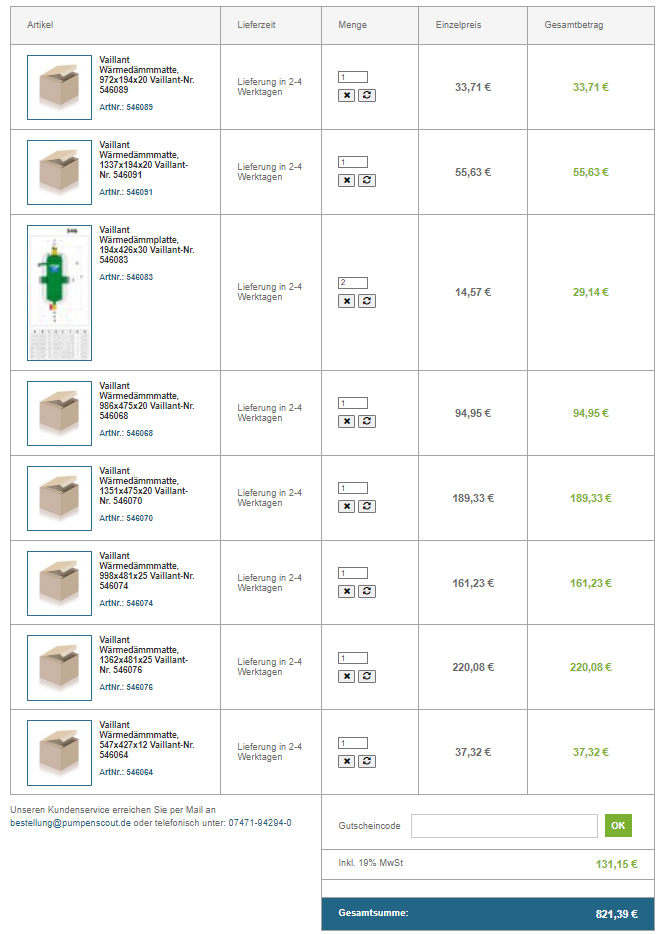The height and width of the screenshot is (934, 661).
Task: Refresh quantity for item 546089
Action: [367, 95]
